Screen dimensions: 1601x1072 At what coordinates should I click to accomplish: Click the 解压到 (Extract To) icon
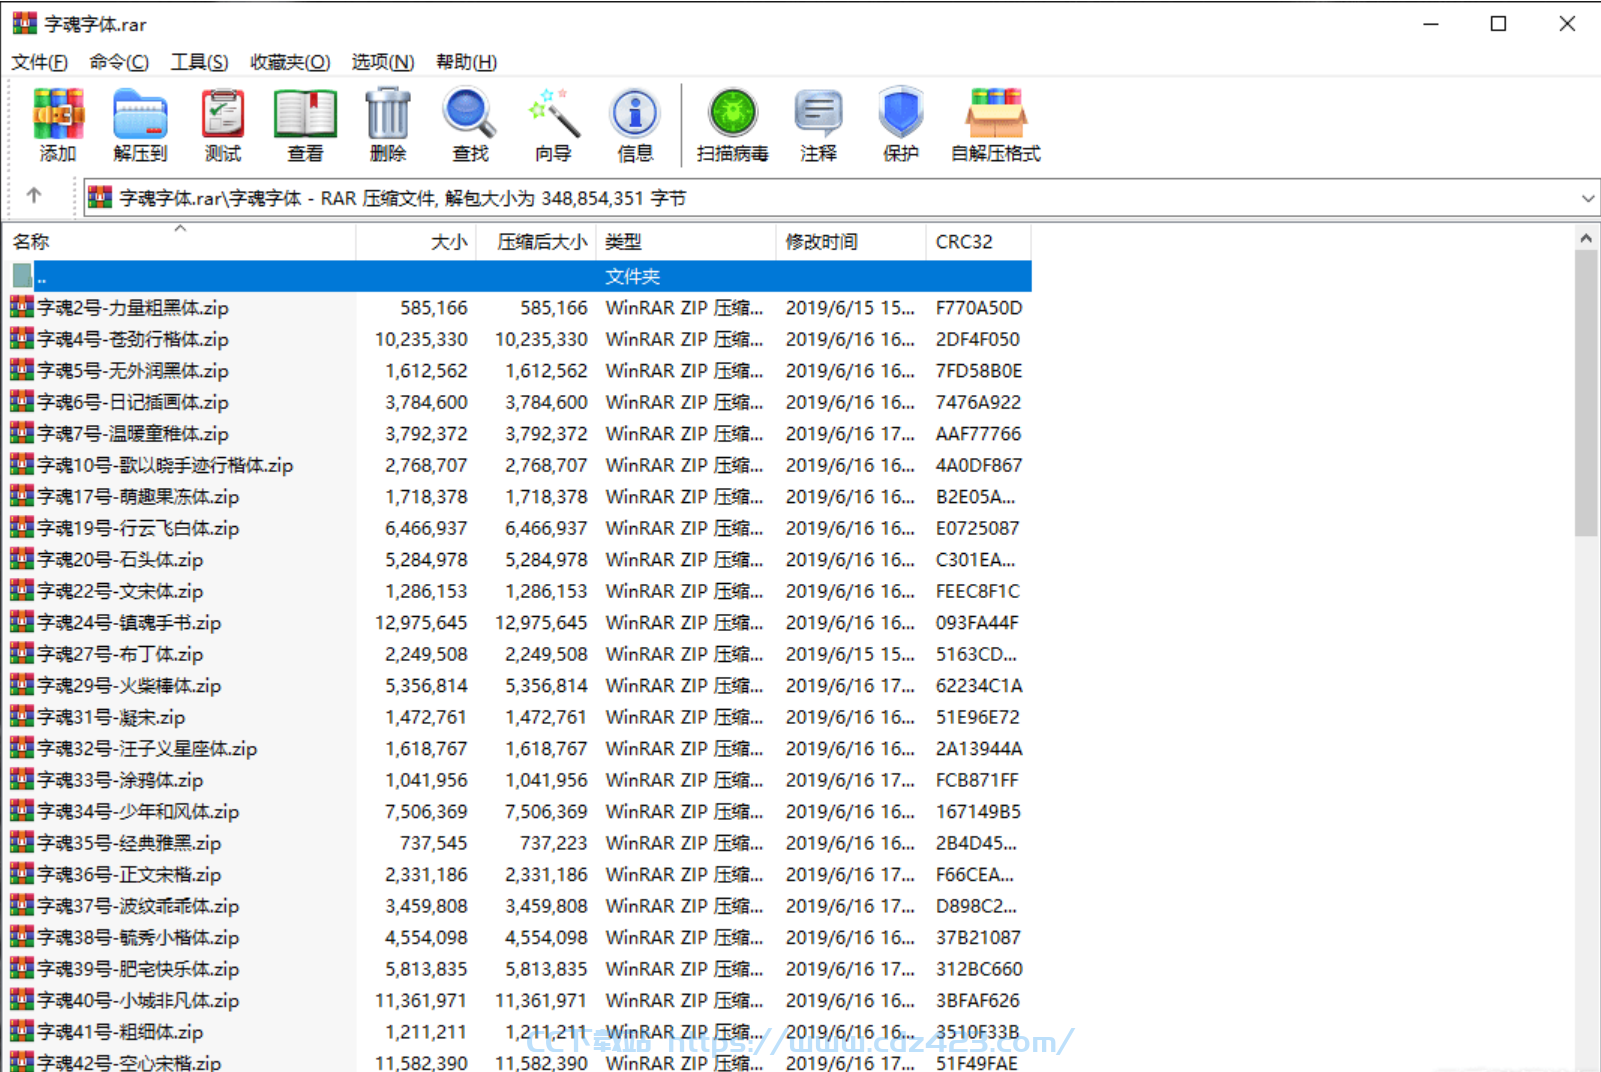click(x=140, y=124)
